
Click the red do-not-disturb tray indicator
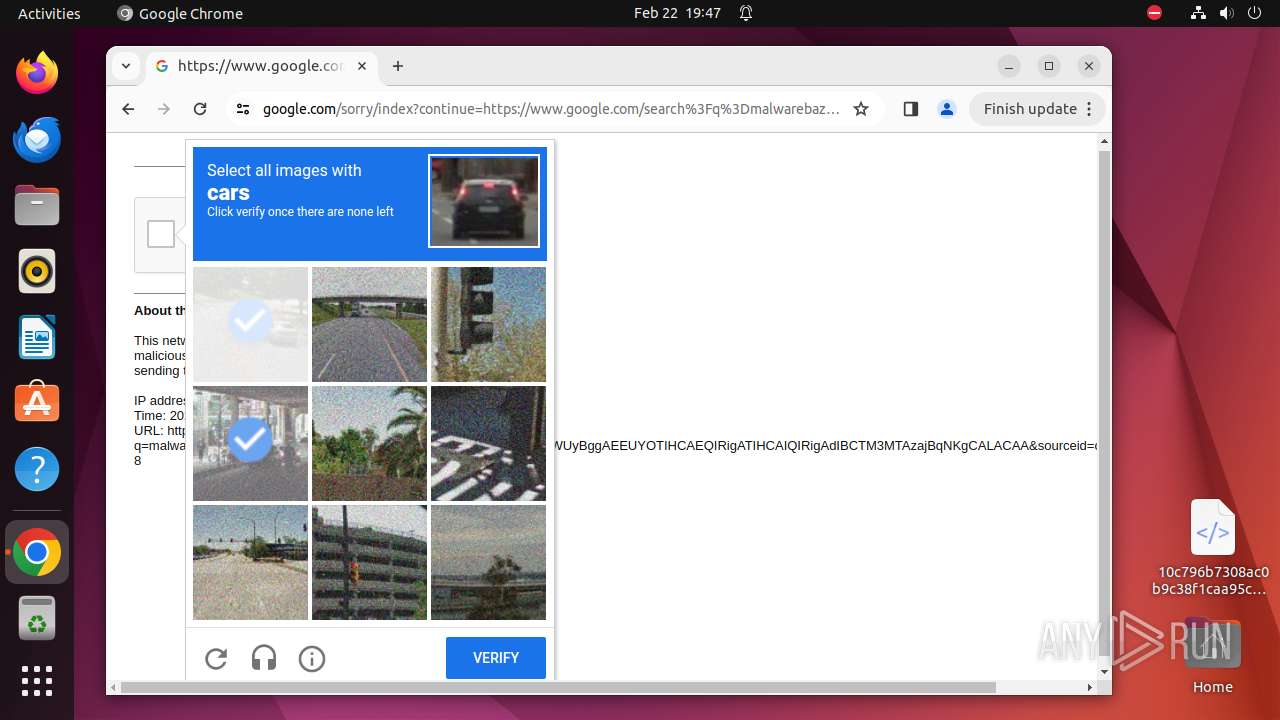coord(1155,13)
